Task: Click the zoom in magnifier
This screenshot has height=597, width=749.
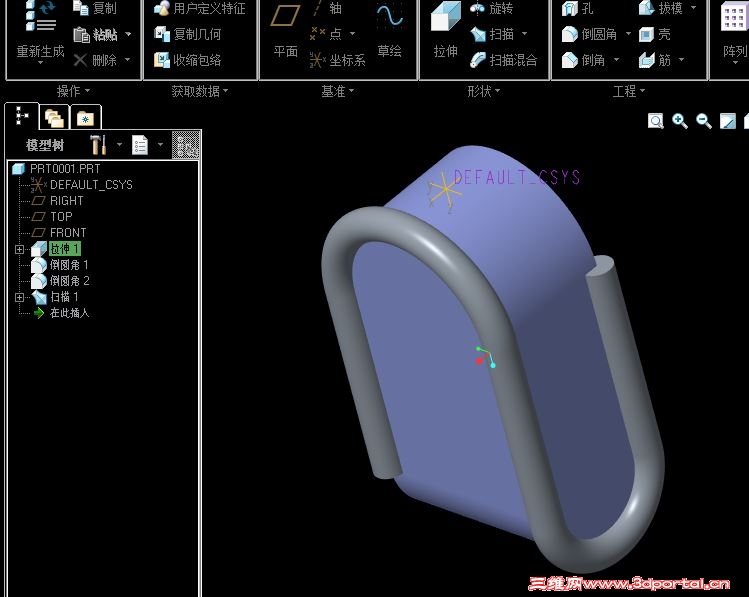Action: tap(679, 121)
